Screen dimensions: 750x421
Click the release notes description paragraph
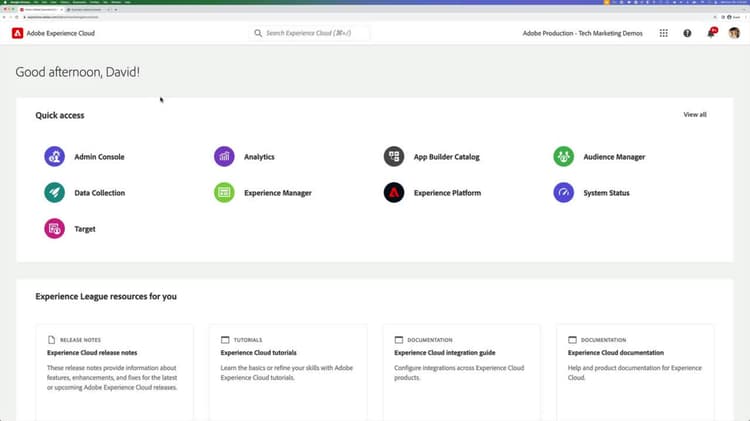point(112,377)
